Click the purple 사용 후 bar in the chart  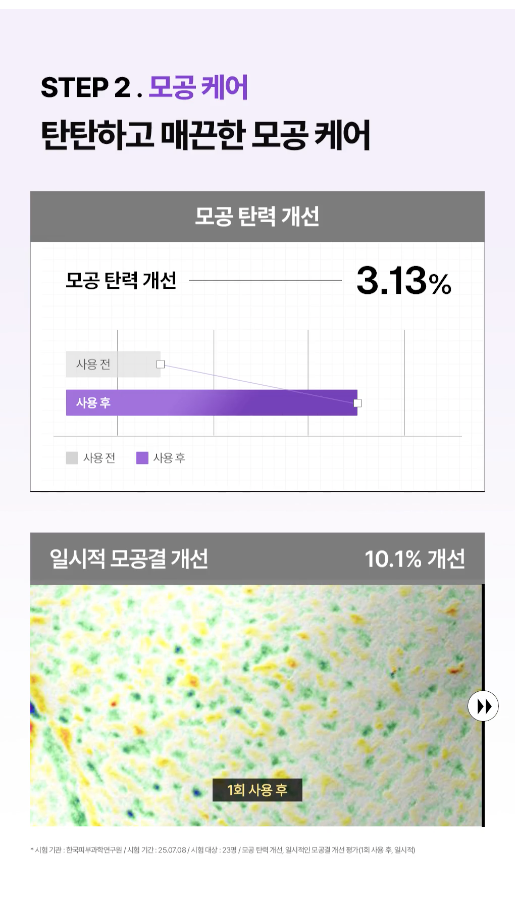[211, 402]
